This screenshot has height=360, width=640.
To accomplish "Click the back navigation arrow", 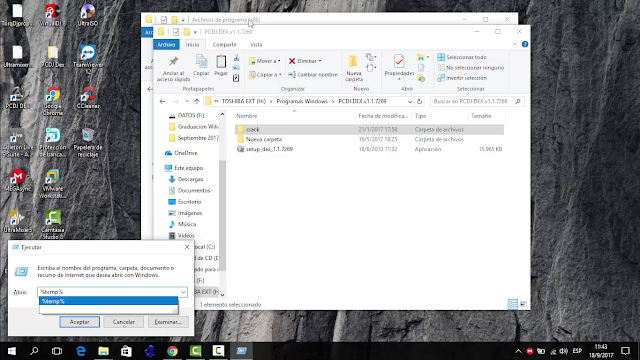I will (162, 101).
